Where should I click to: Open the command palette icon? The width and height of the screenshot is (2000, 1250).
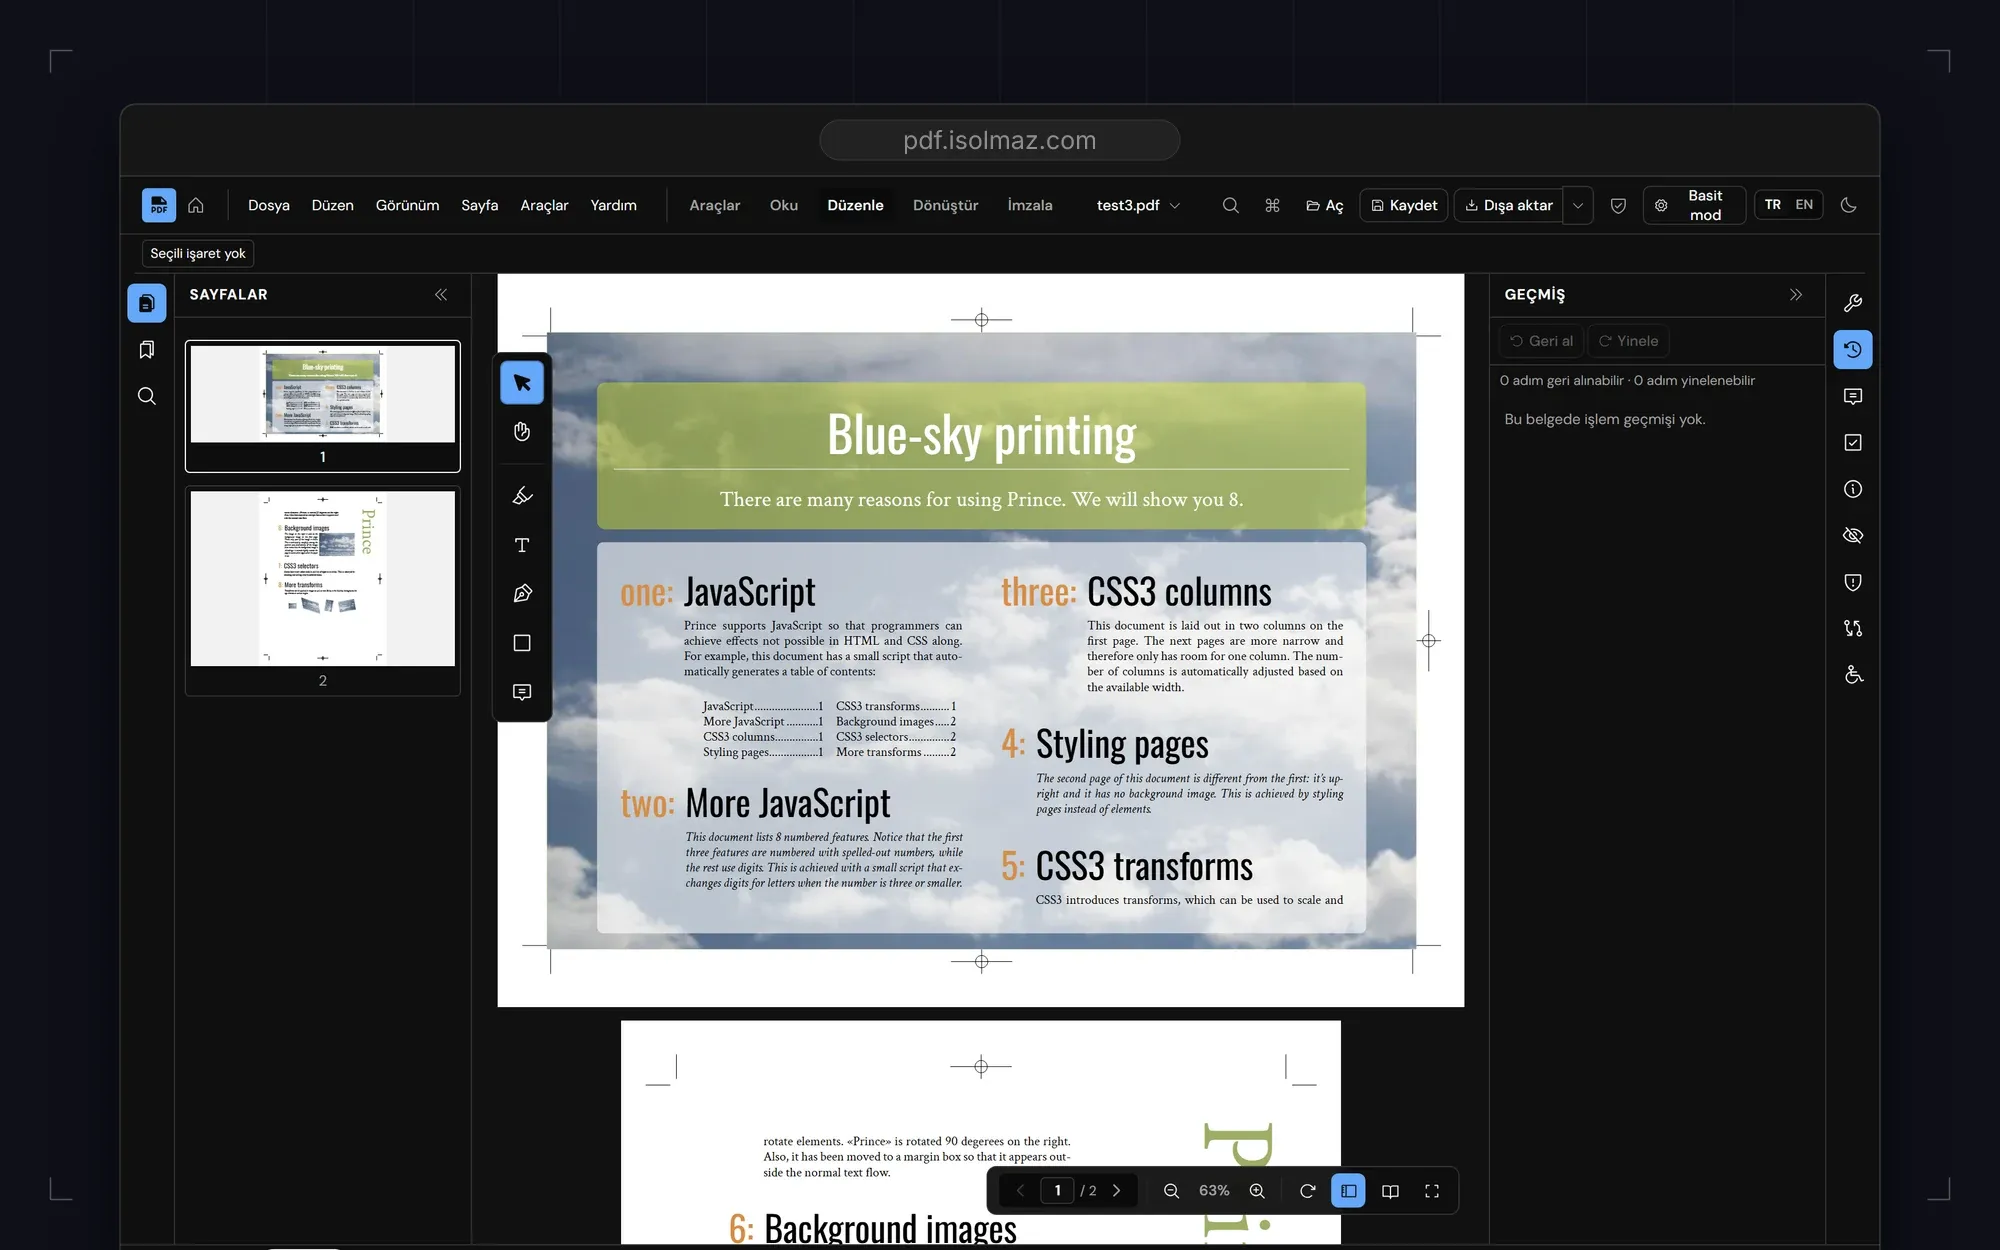pos(1272,205)
